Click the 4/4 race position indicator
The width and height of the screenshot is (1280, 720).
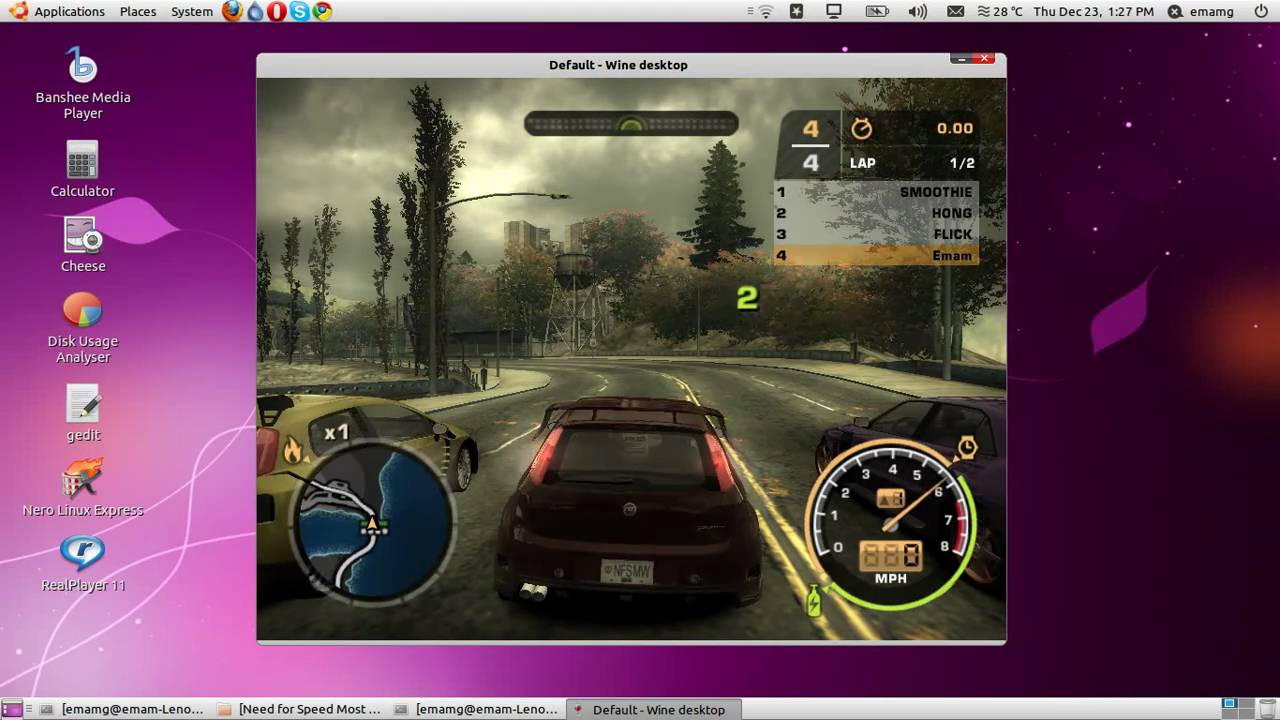[x=810, y=145]
